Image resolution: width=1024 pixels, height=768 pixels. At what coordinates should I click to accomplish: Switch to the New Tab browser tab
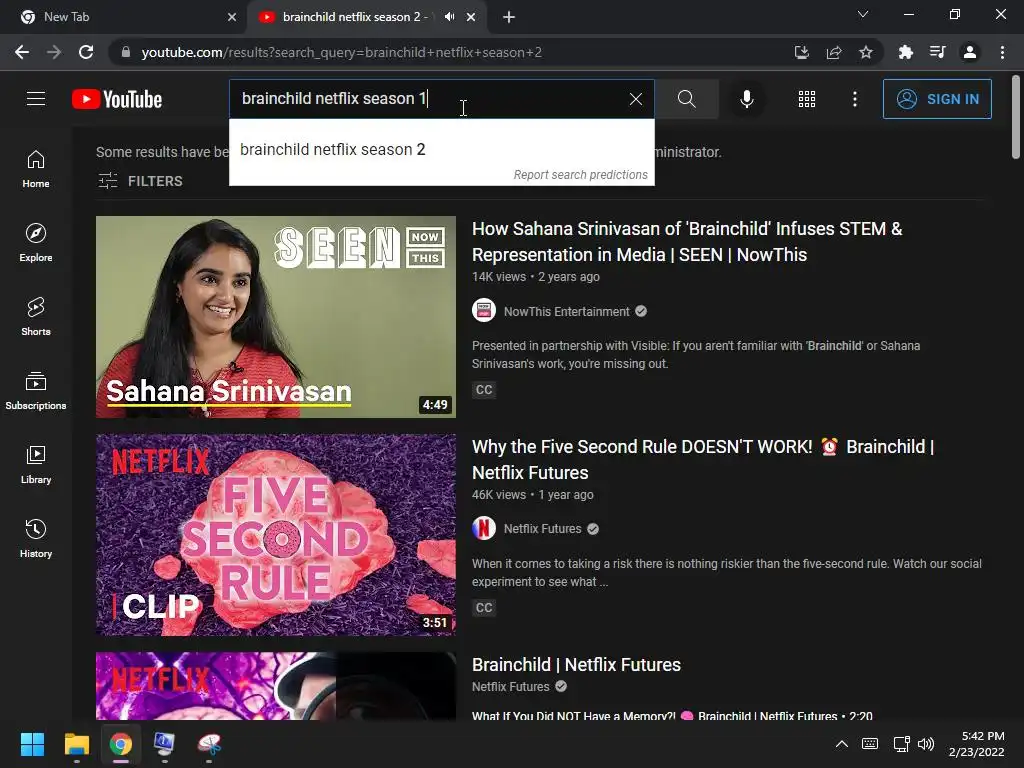coord(123,17)
